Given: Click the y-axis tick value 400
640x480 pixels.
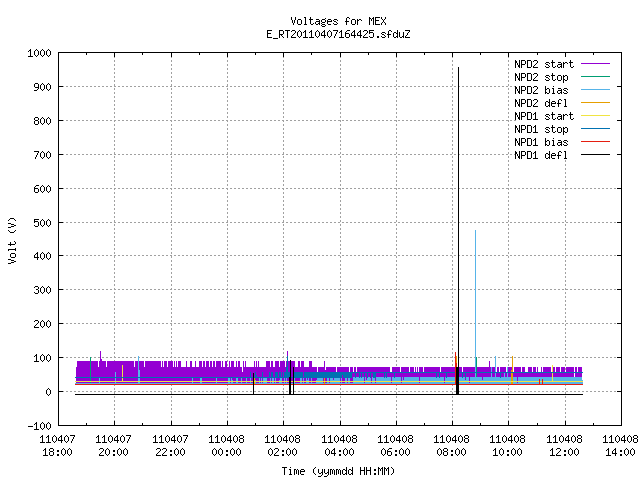Looking at the screenshot, I should [42, 256].
